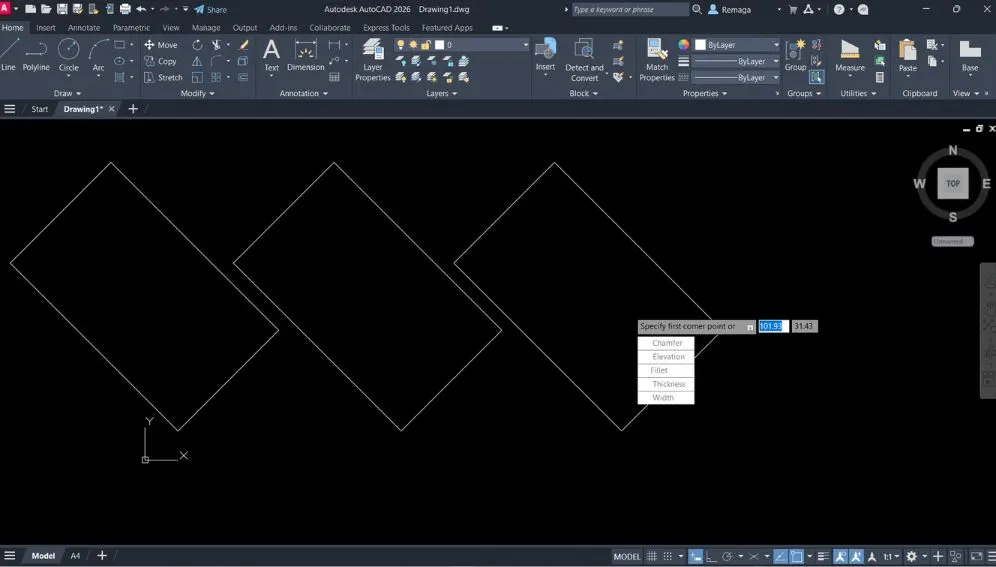The width and height of the screenshot is (996, 567).
Task: Expand the Modify panel dropdown
Action: coord(198,93)
